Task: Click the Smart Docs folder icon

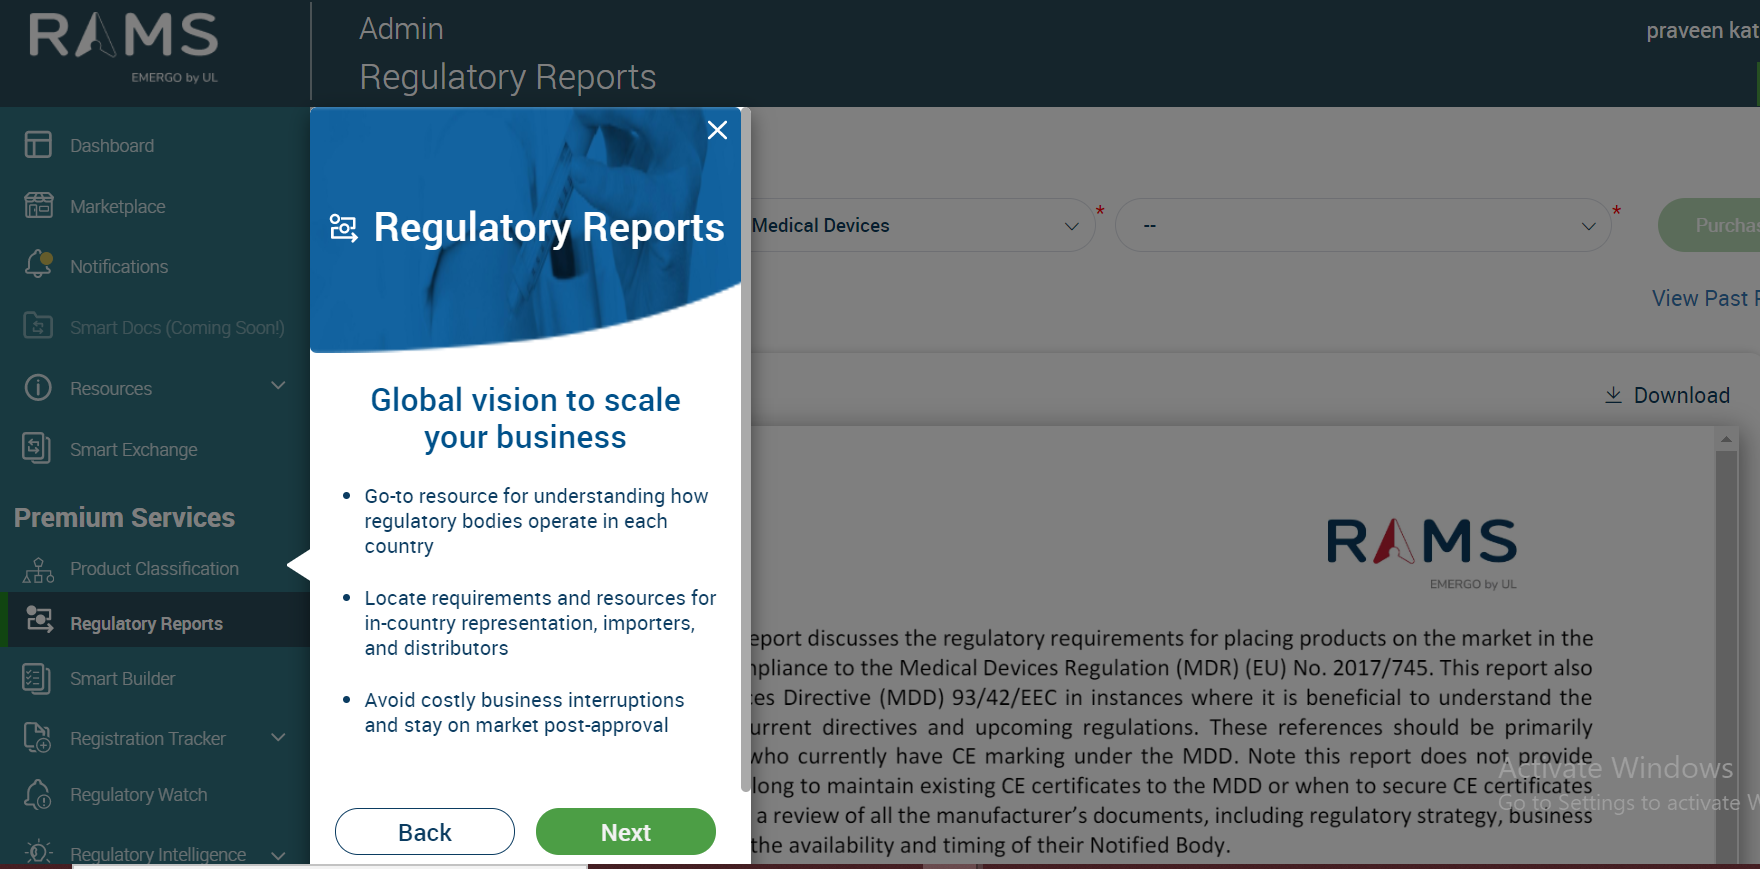Action: (x=38, y=326)
